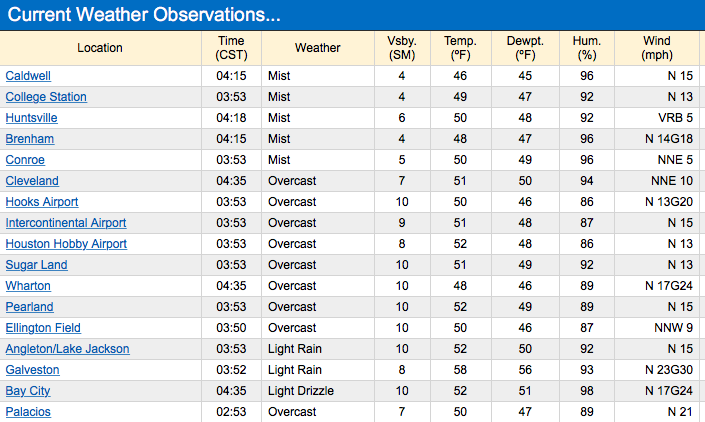Click the Weather column header
Screen dimensions: 705x422
[x=318, y=47]
